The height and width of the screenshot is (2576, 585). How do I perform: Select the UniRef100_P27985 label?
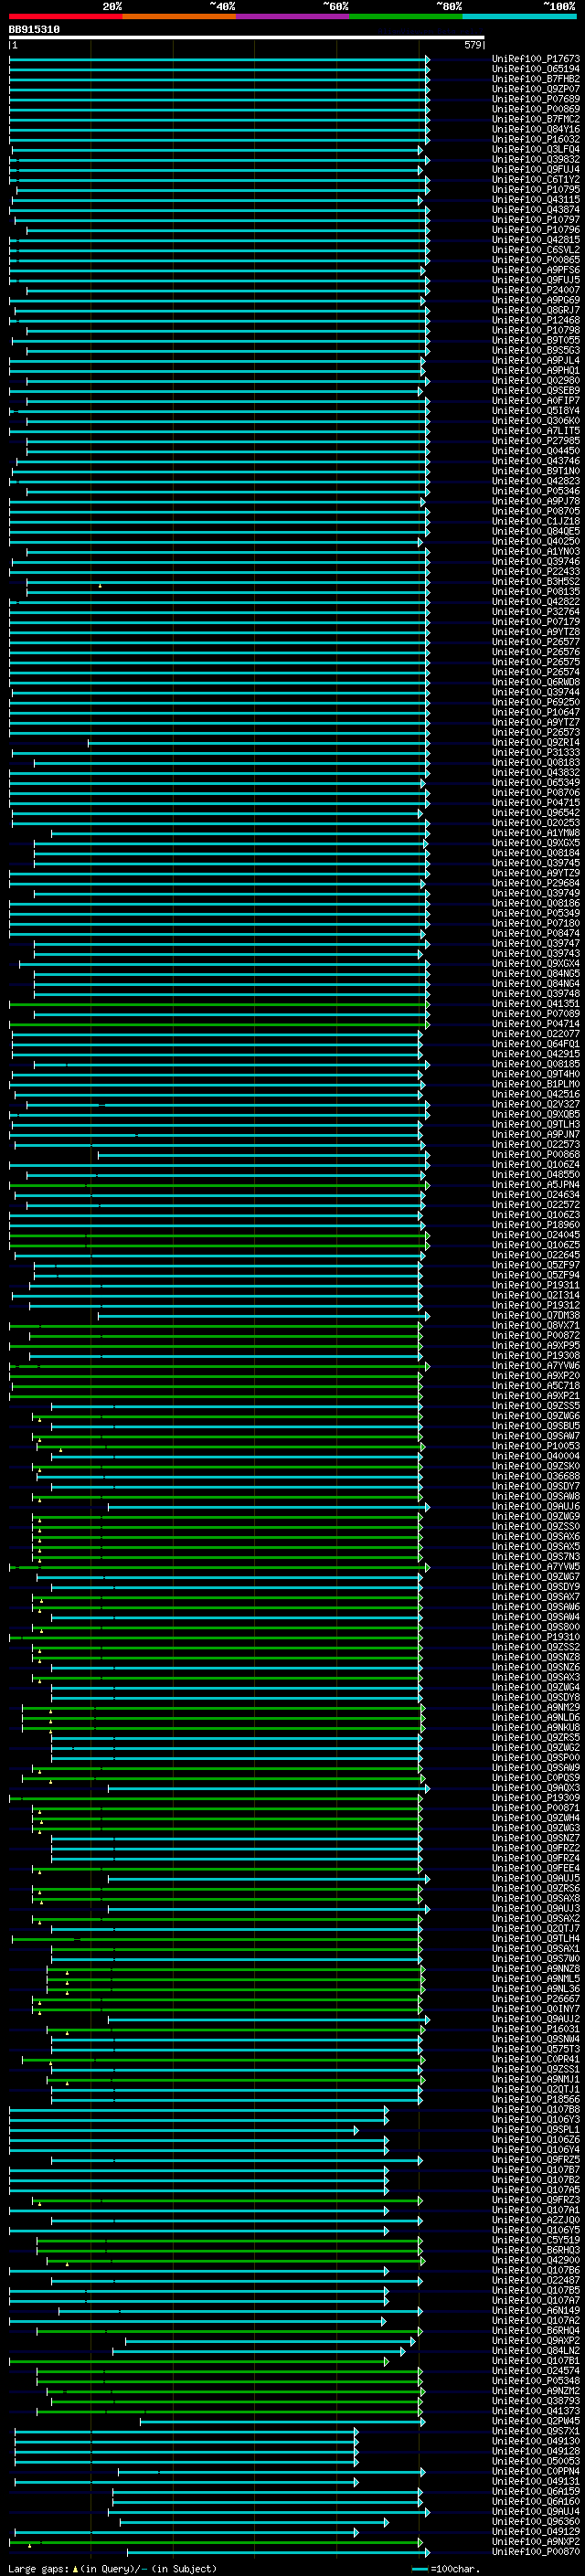coord(536,441)
